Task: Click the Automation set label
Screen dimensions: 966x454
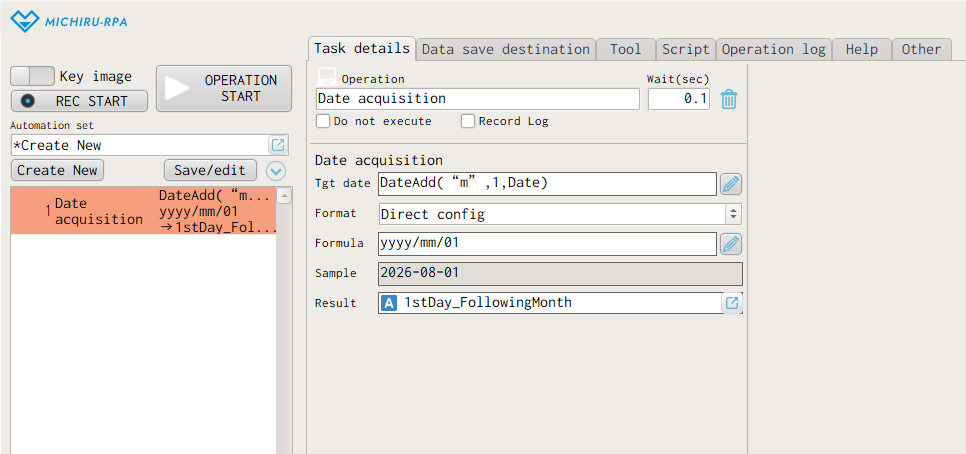Action: click(x=52, y=125)
